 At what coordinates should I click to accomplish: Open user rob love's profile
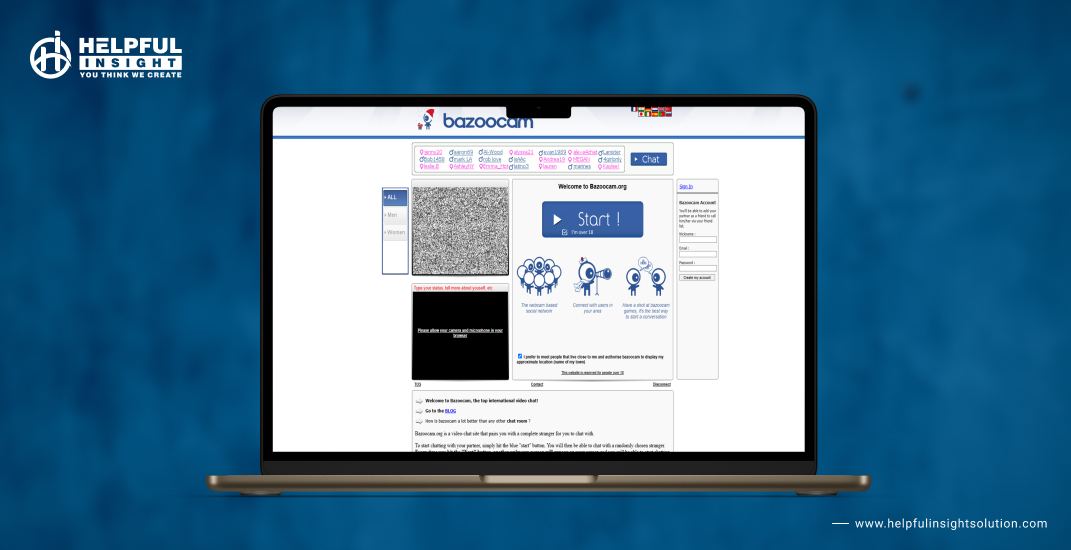(492, 159)
